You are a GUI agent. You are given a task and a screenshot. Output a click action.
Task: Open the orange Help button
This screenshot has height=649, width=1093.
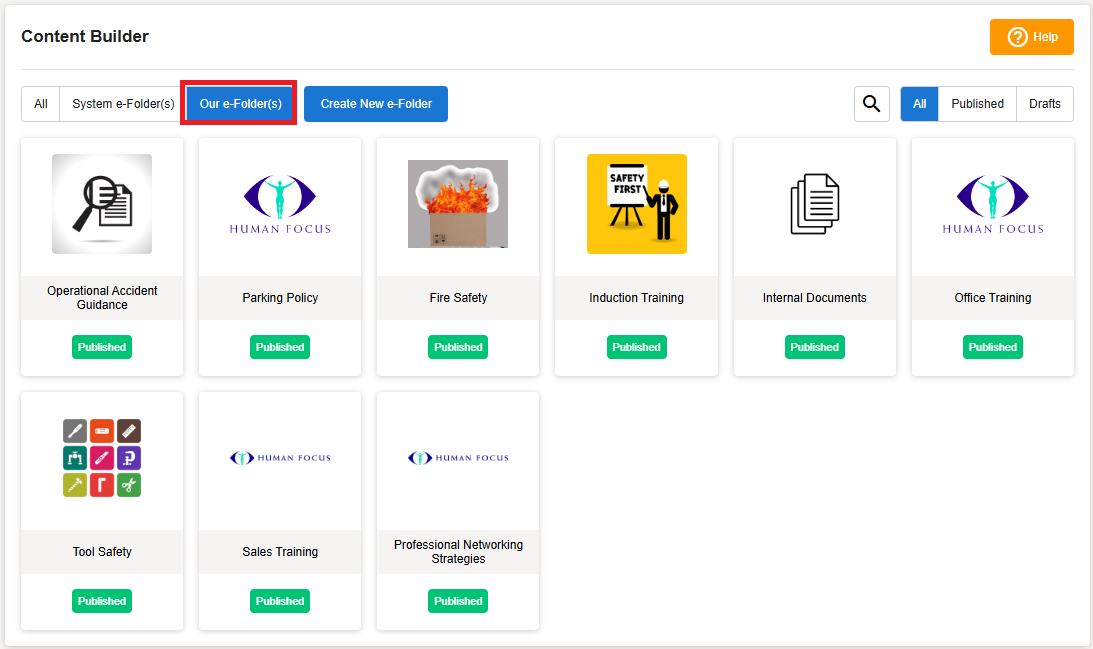click(x=1031, y=37)
